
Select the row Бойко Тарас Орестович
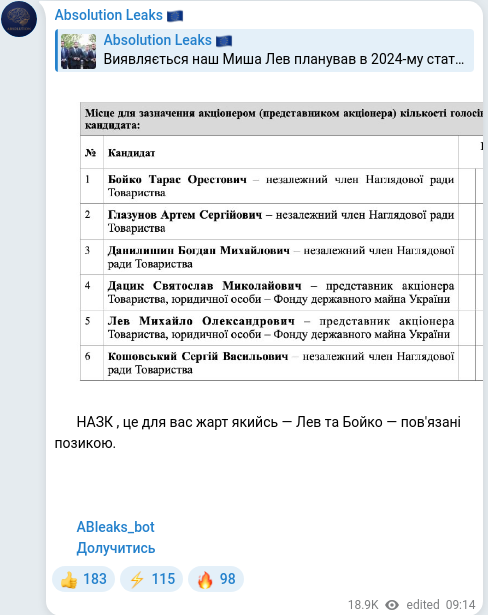point(281,186)
